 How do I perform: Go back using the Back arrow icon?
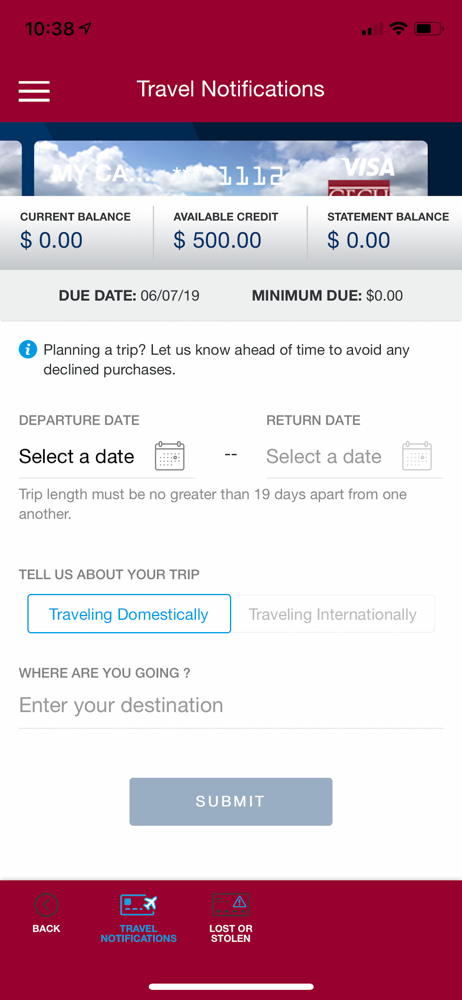click(x=47, y=904)
